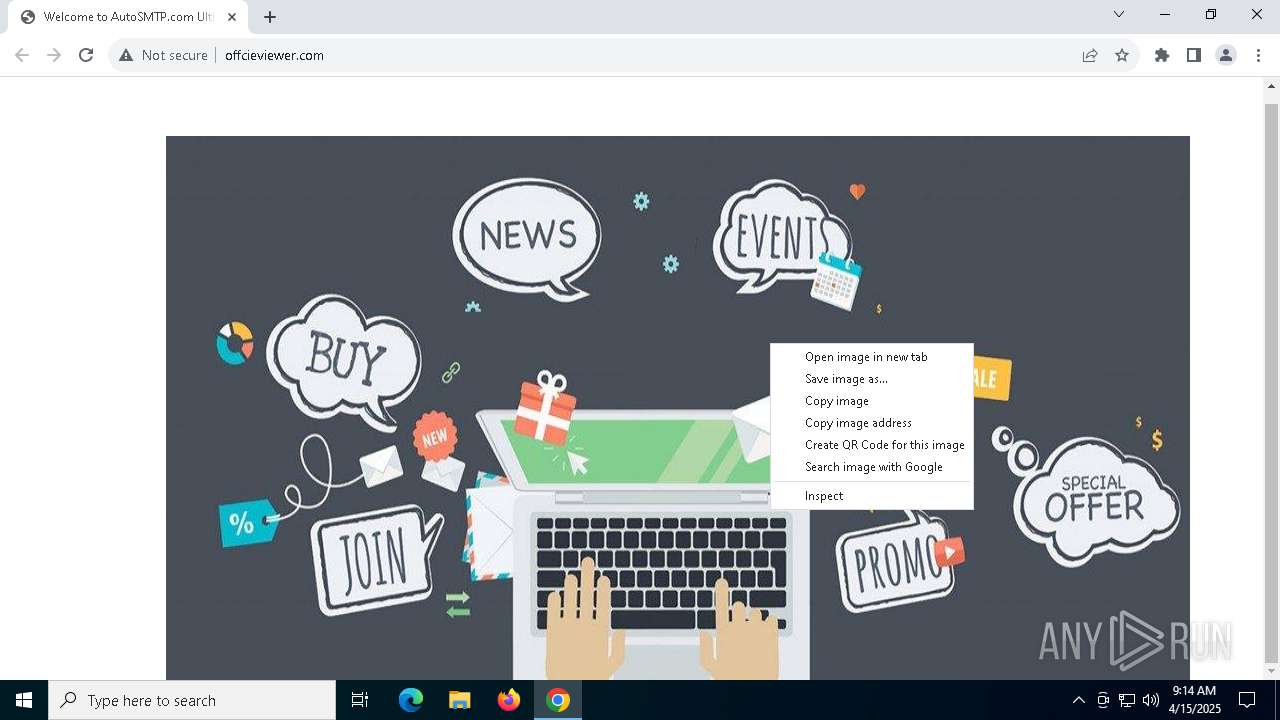This screenshot has height=720, width=1280.
Task: Choose Search image with Google
Action: click(871, 467)
